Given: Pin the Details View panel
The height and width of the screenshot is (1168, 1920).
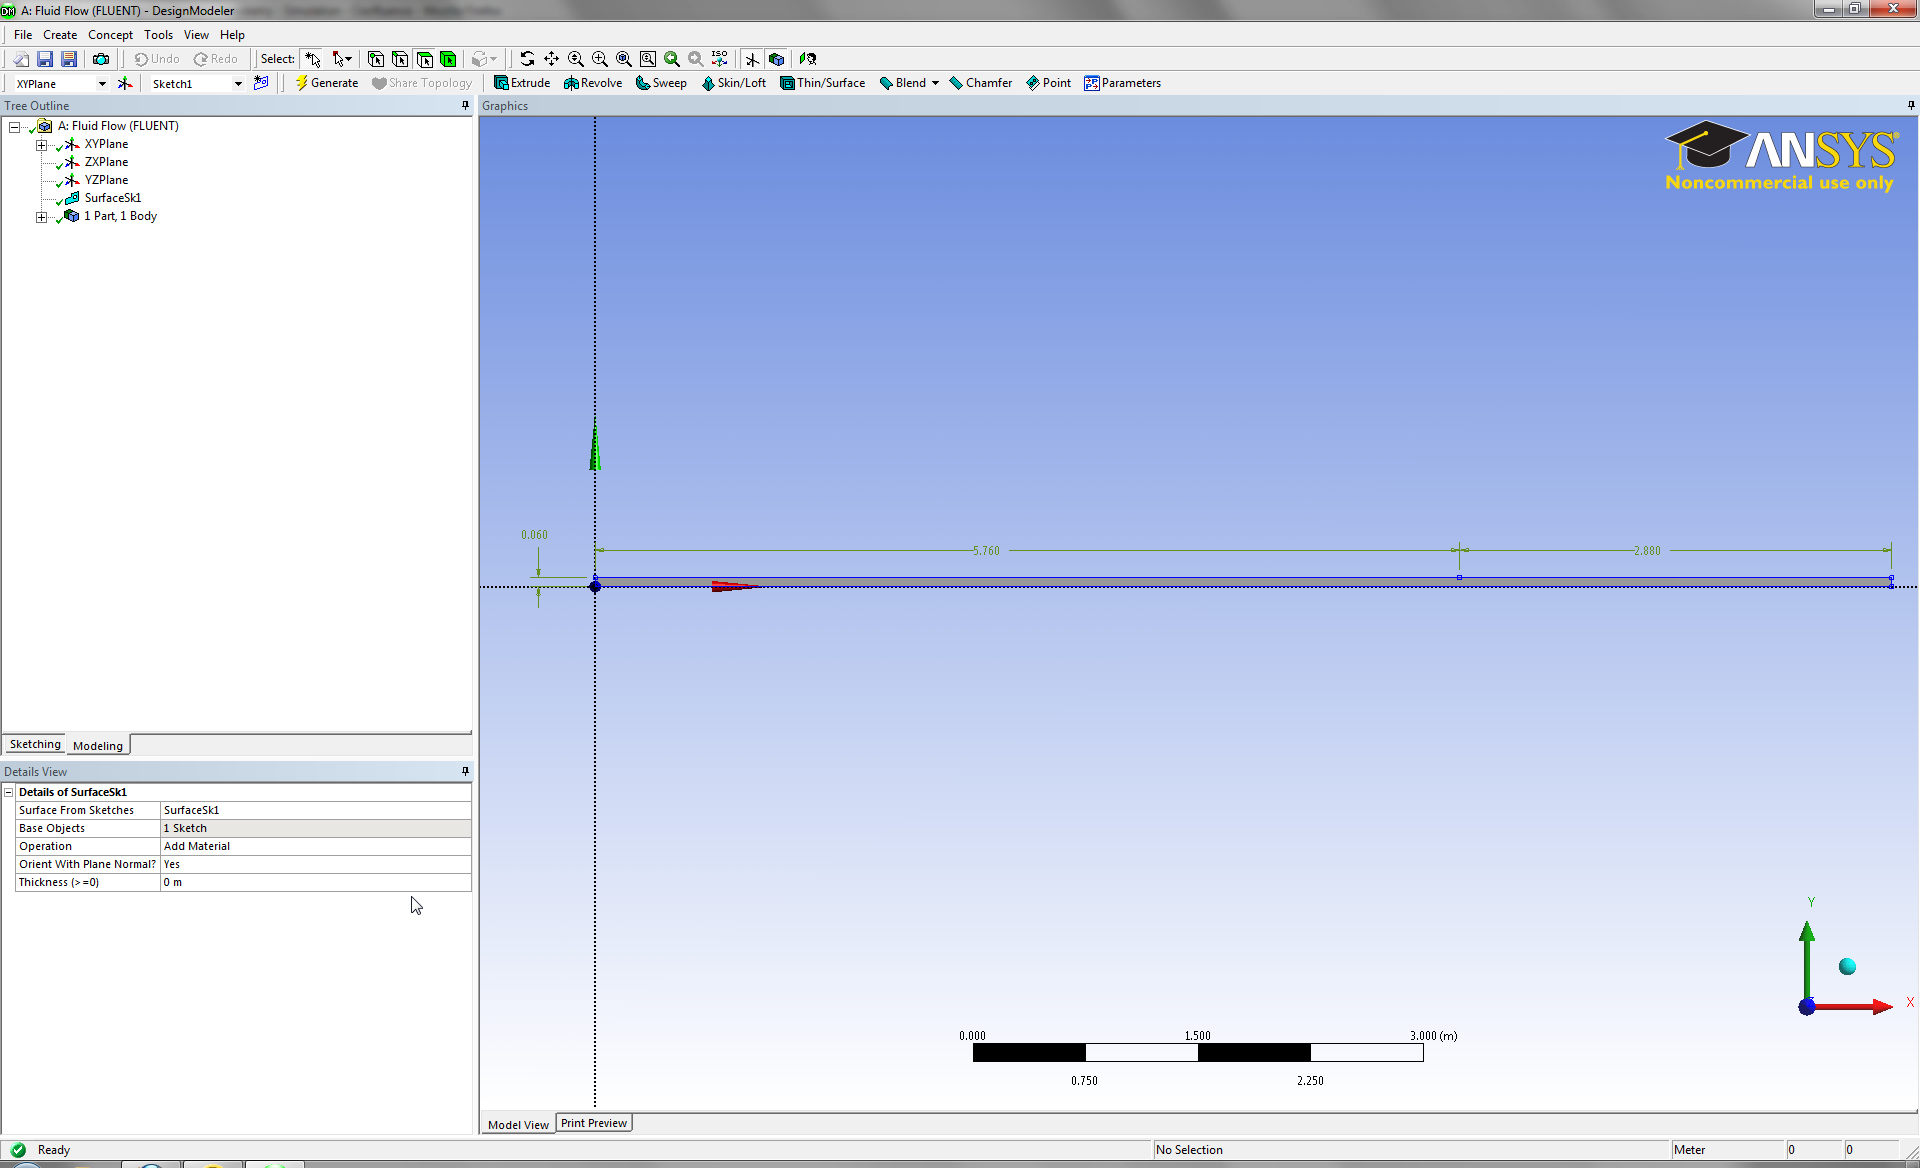Looking at the screenshot, I should [465, 771].
